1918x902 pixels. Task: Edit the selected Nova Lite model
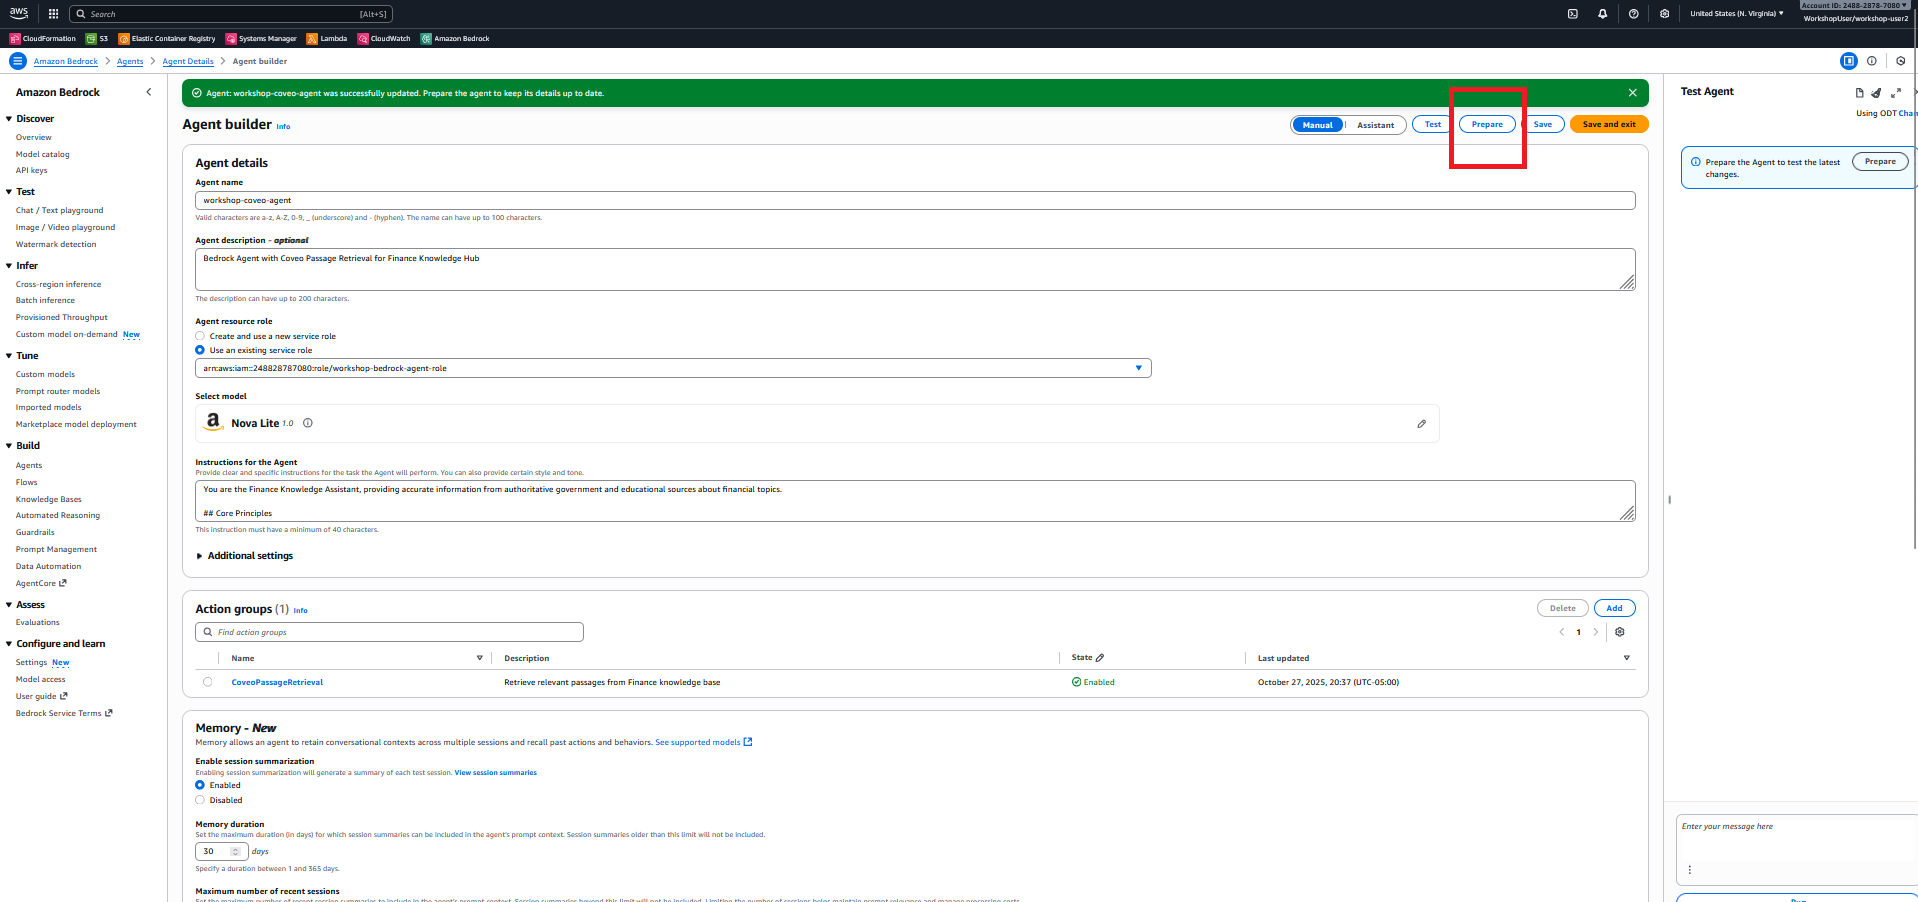[x=1421, y=424]
